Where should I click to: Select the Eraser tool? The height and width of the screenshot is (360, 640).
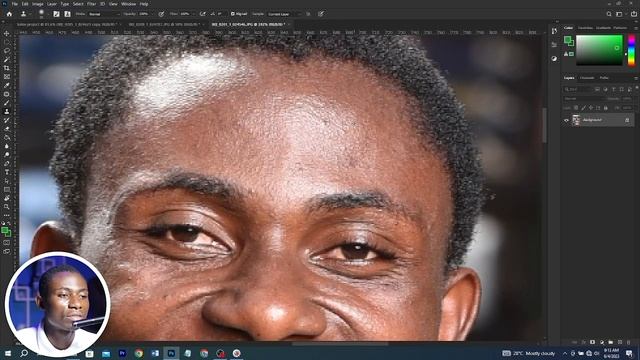7,129
